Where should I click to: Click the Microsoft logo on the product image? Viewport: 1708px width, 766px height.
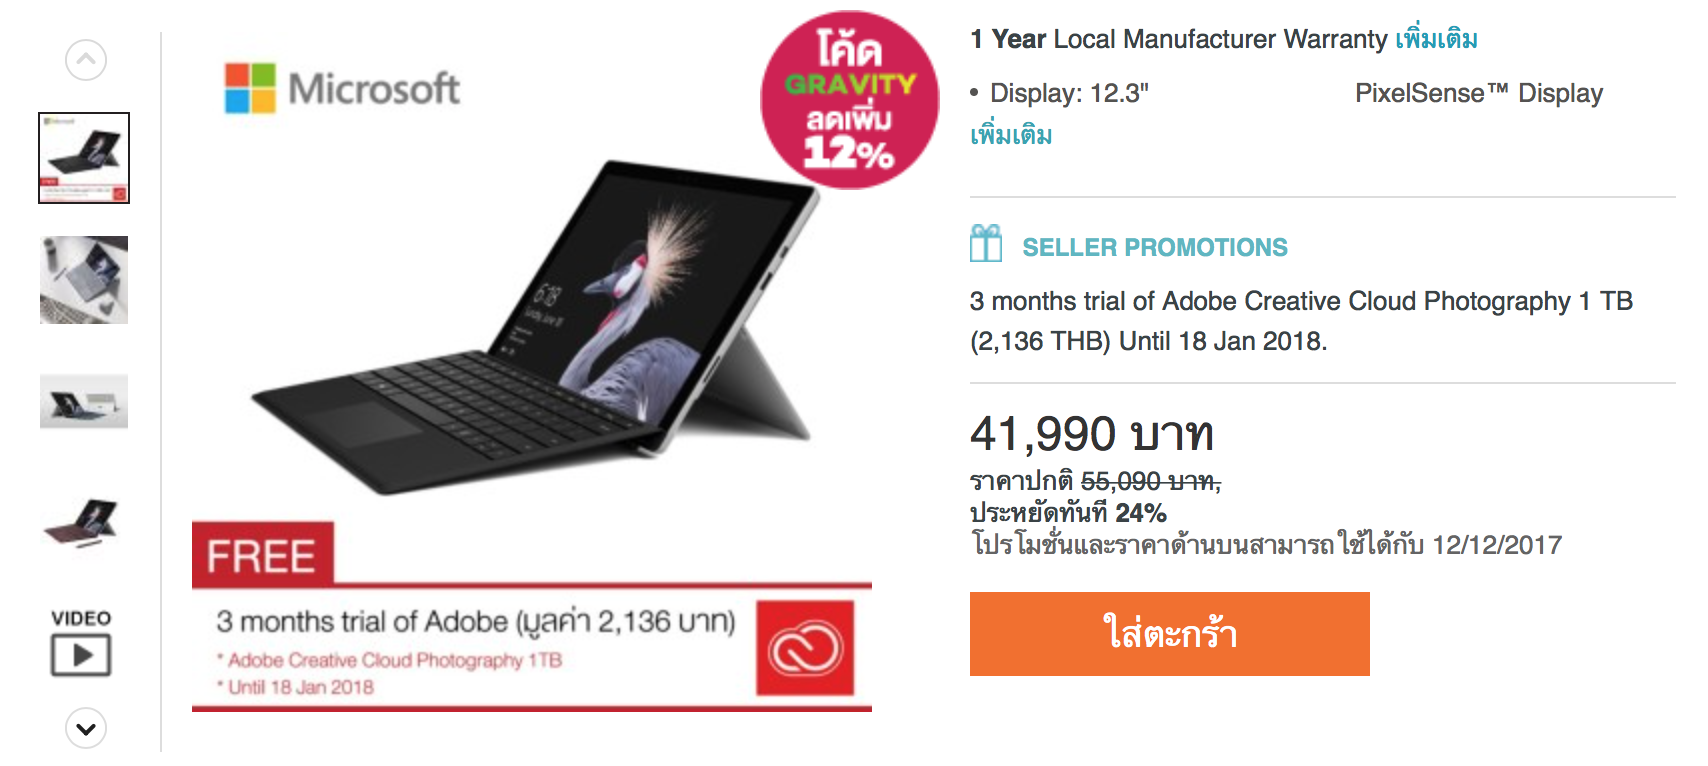pos(342,88)
